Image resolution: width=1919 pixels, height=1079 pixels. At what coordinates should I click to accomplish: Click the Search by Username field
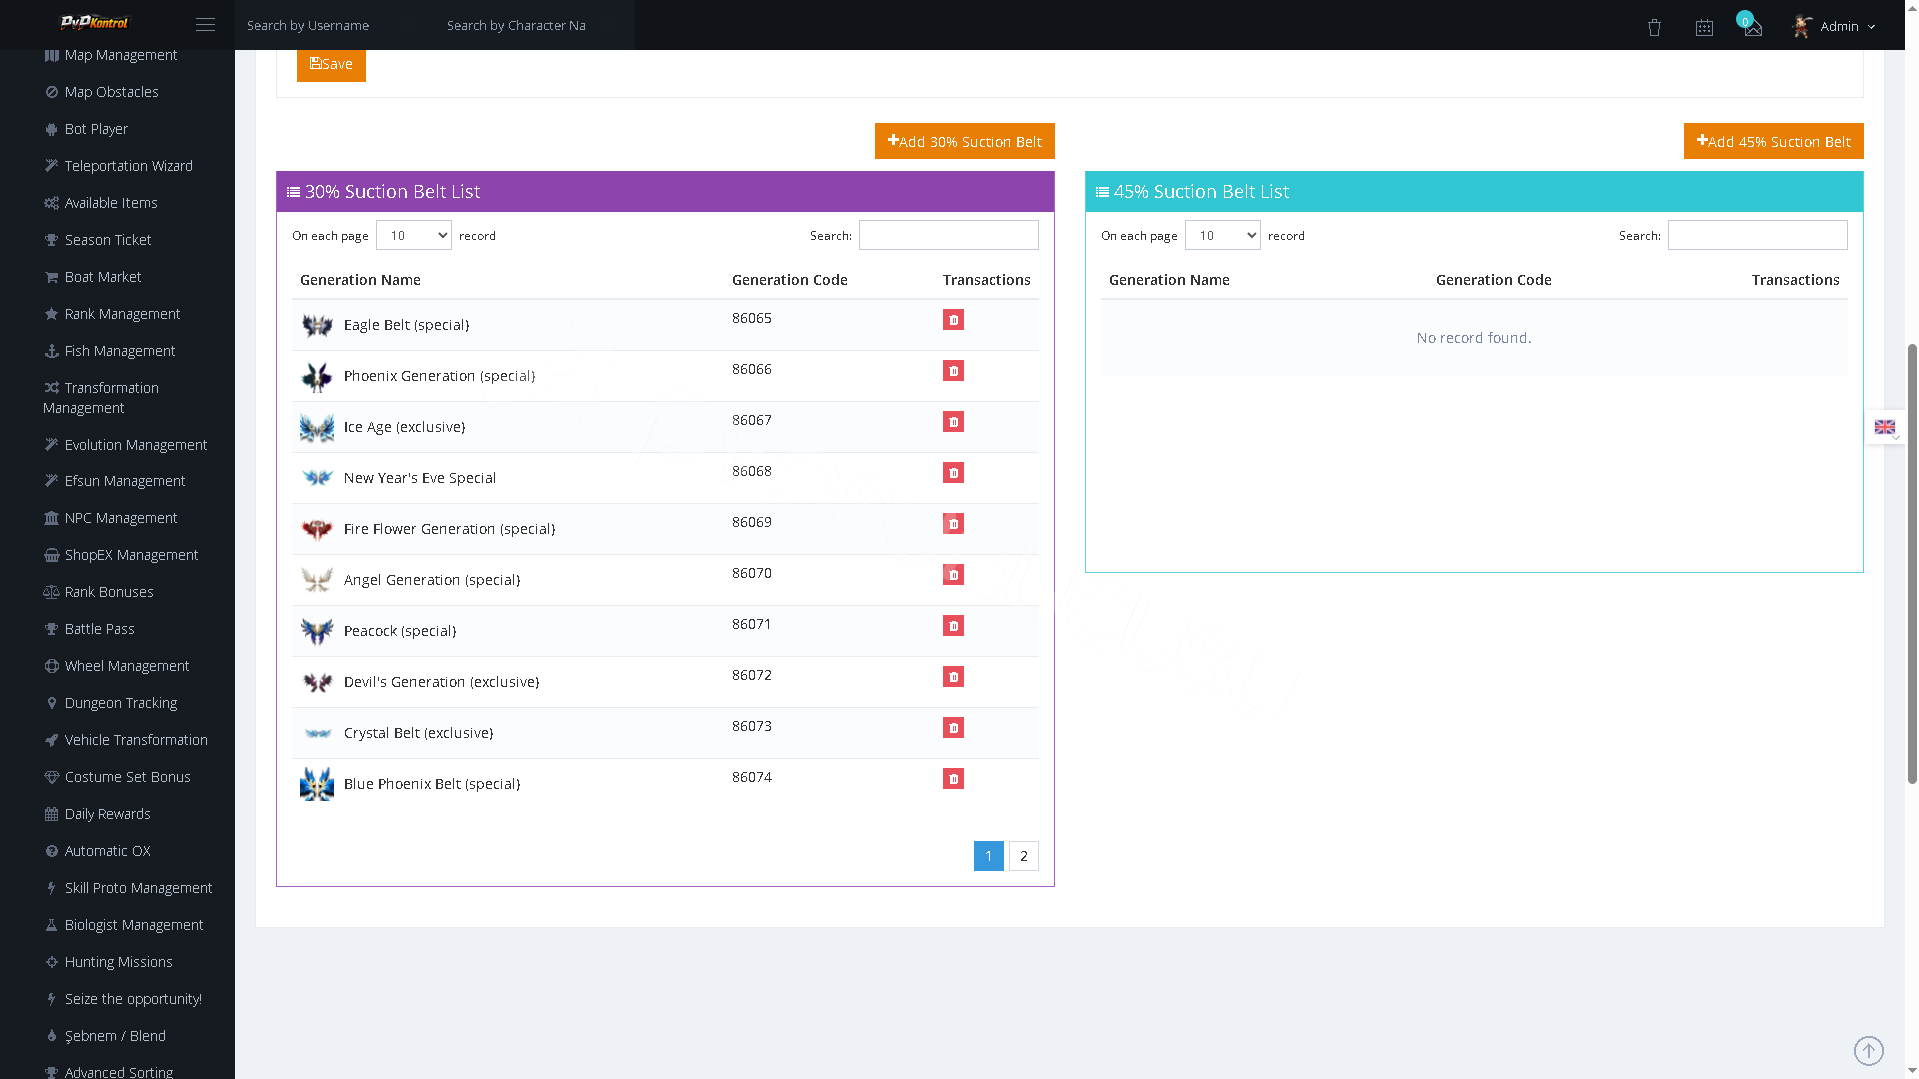(335, 25)
